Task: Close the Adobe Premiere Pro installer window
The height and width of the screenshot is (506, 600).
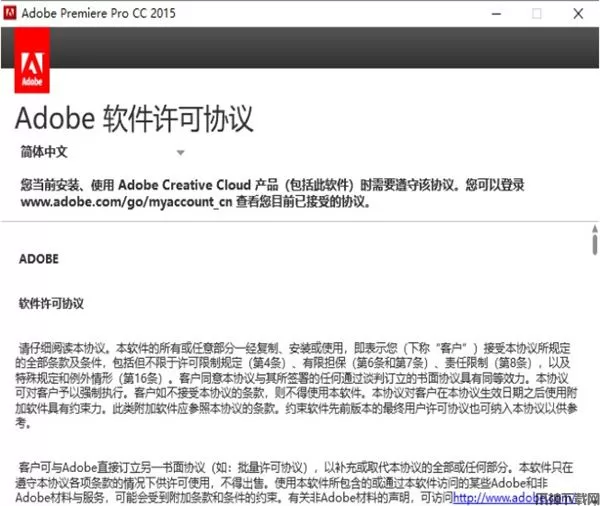Action: click(x=578, y=14)
